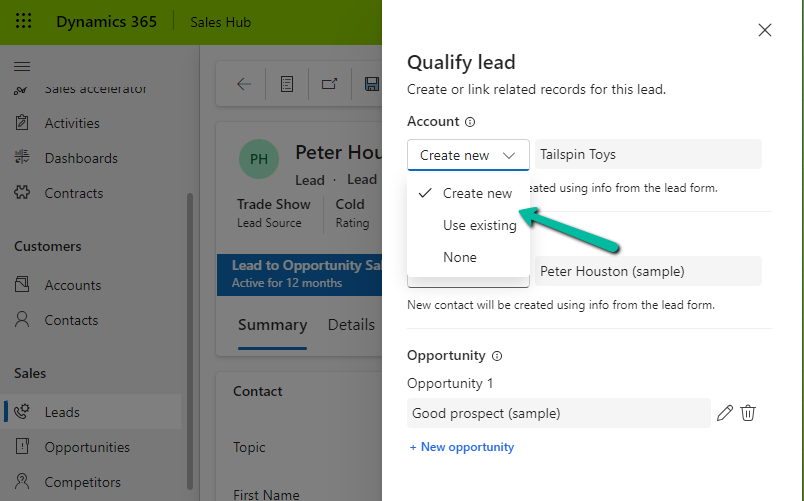
Task: Click the Trade Show lead source value
Action: 273,204
